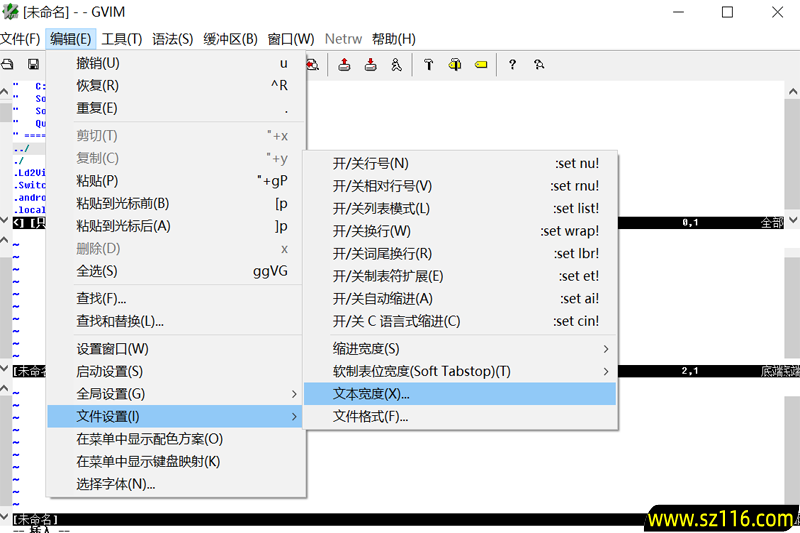800x533 pixels.
Task: Click the yellow Jump to tag icon
Action: coord(481,65)
